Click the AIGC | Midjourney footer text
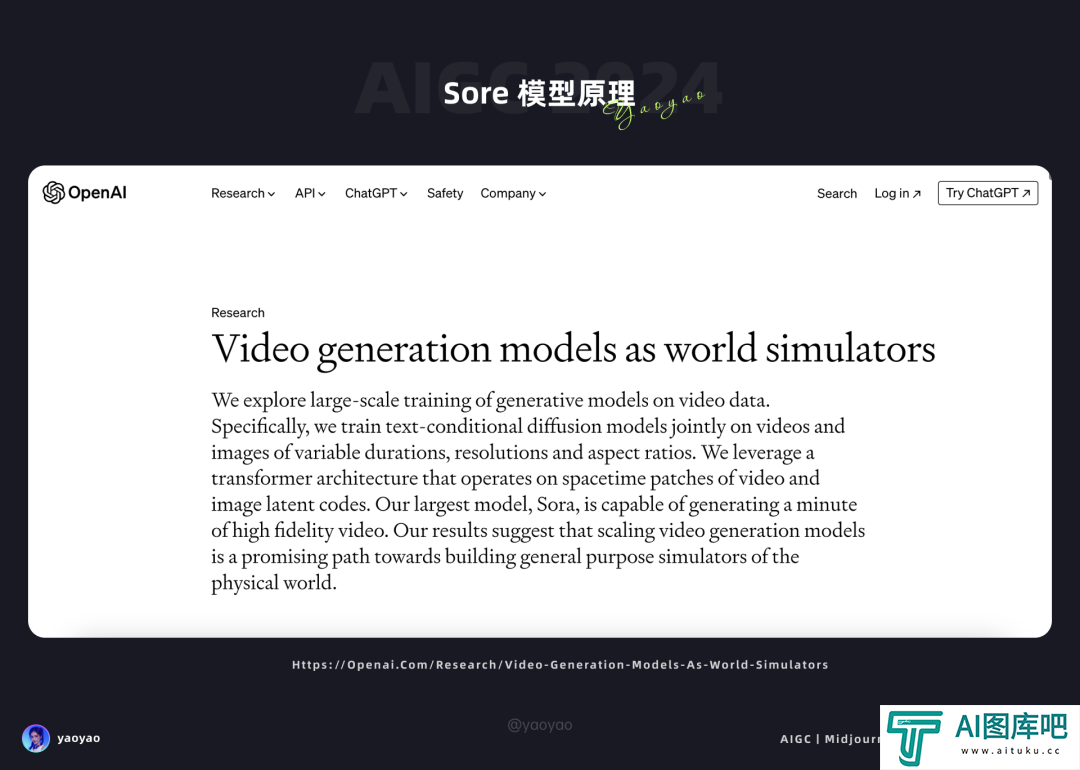This screenshot has height=770, width=1080. (830, 739)
